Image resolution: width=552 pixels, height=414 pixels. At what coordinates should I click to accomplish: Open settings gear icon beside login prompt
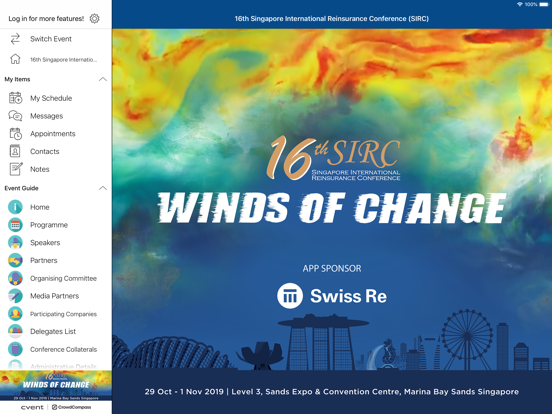94,18
